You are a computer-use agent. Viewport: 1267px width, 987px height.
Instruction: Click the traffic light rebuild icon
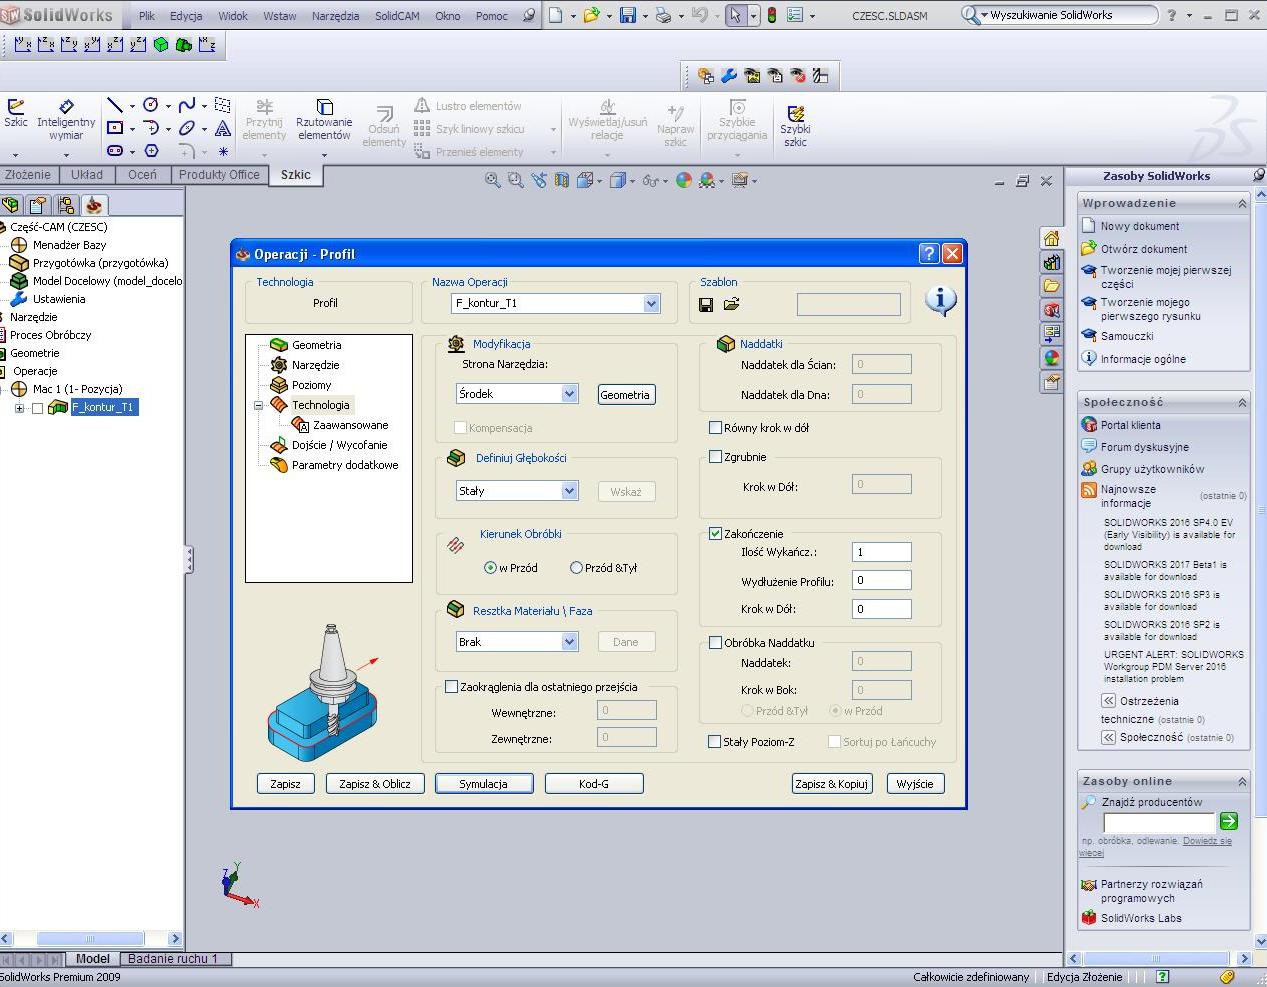[x=771, y=15]
